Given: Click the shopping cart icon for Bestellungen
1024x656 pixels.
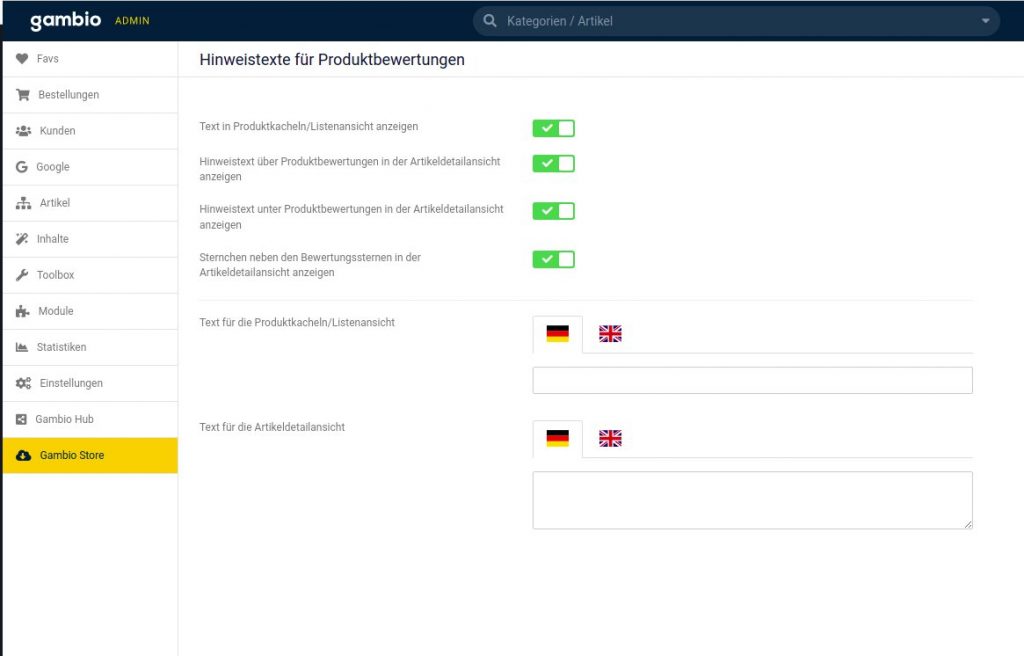Looking at the screenshot, I should pos(22,95).
